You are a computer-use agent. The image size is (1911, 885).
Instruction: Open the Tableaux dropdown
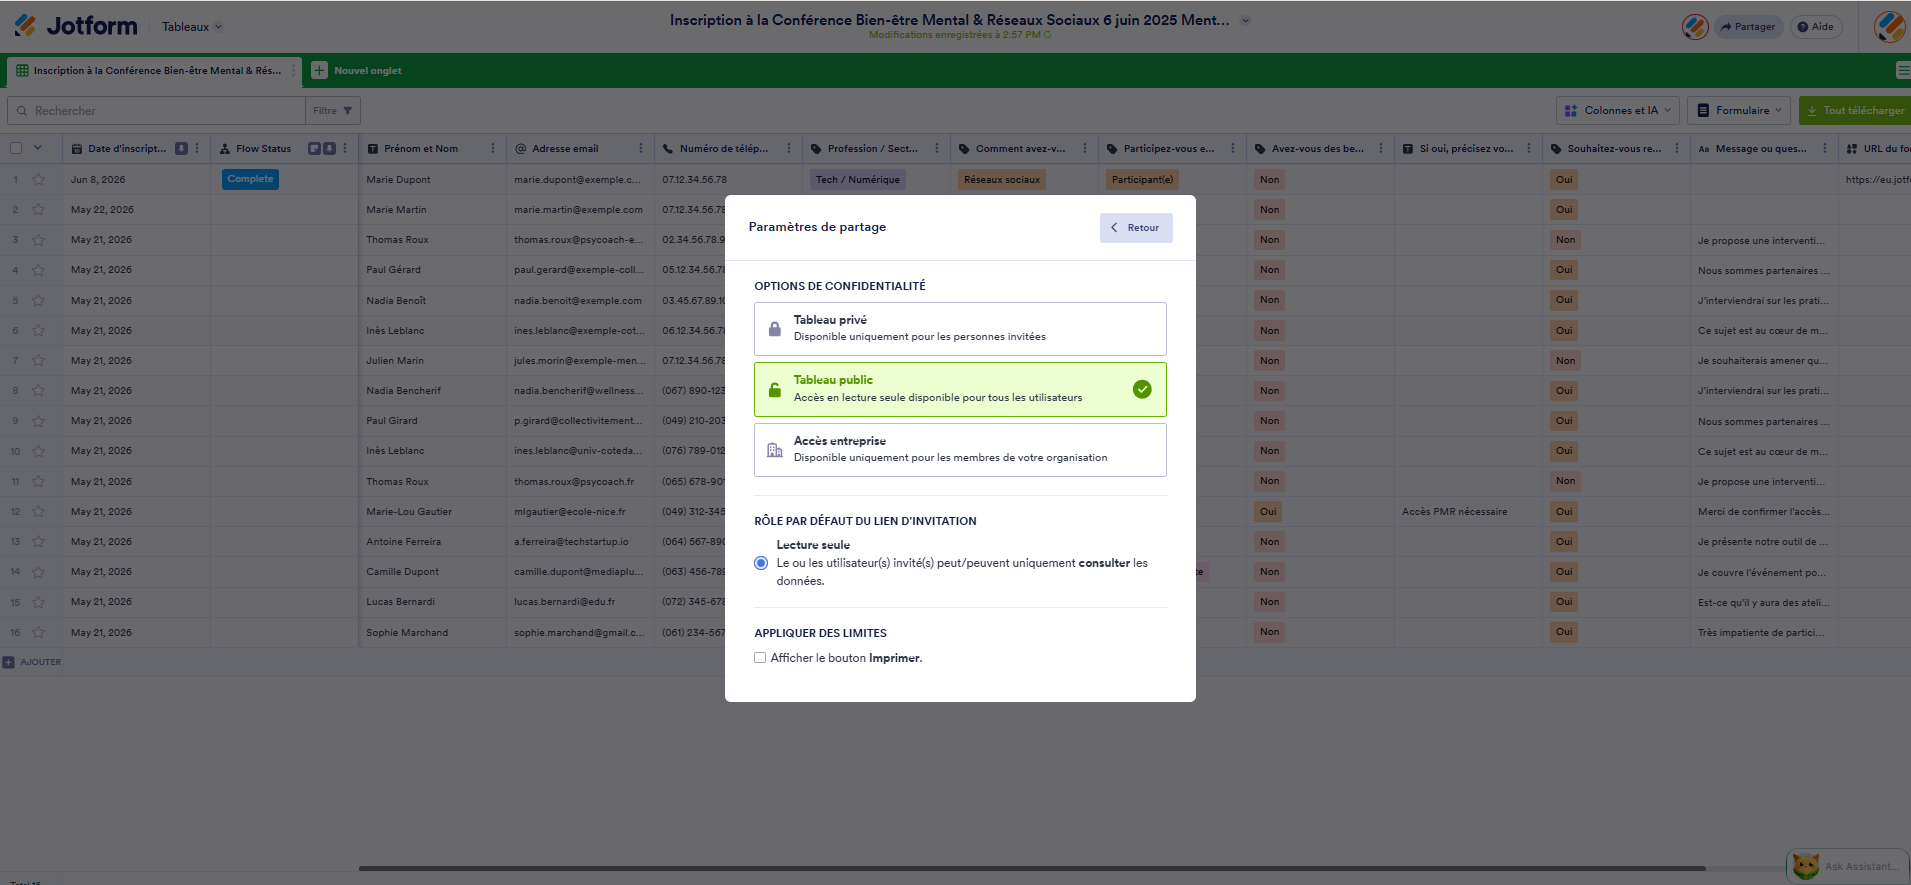(x=193, y=27)
